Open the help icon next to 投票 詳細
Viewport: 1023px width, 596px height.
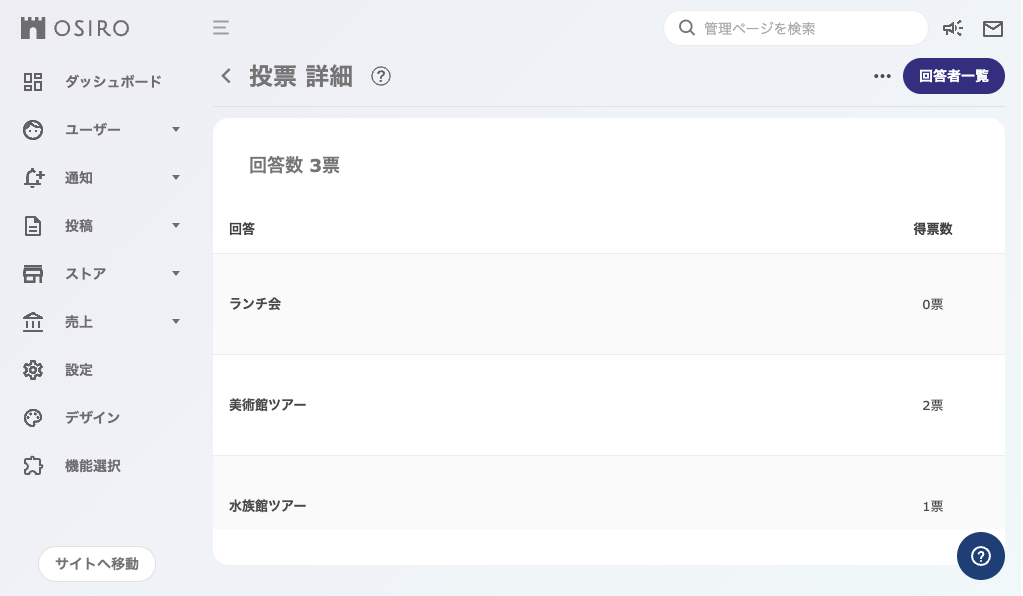pos(381,76)
